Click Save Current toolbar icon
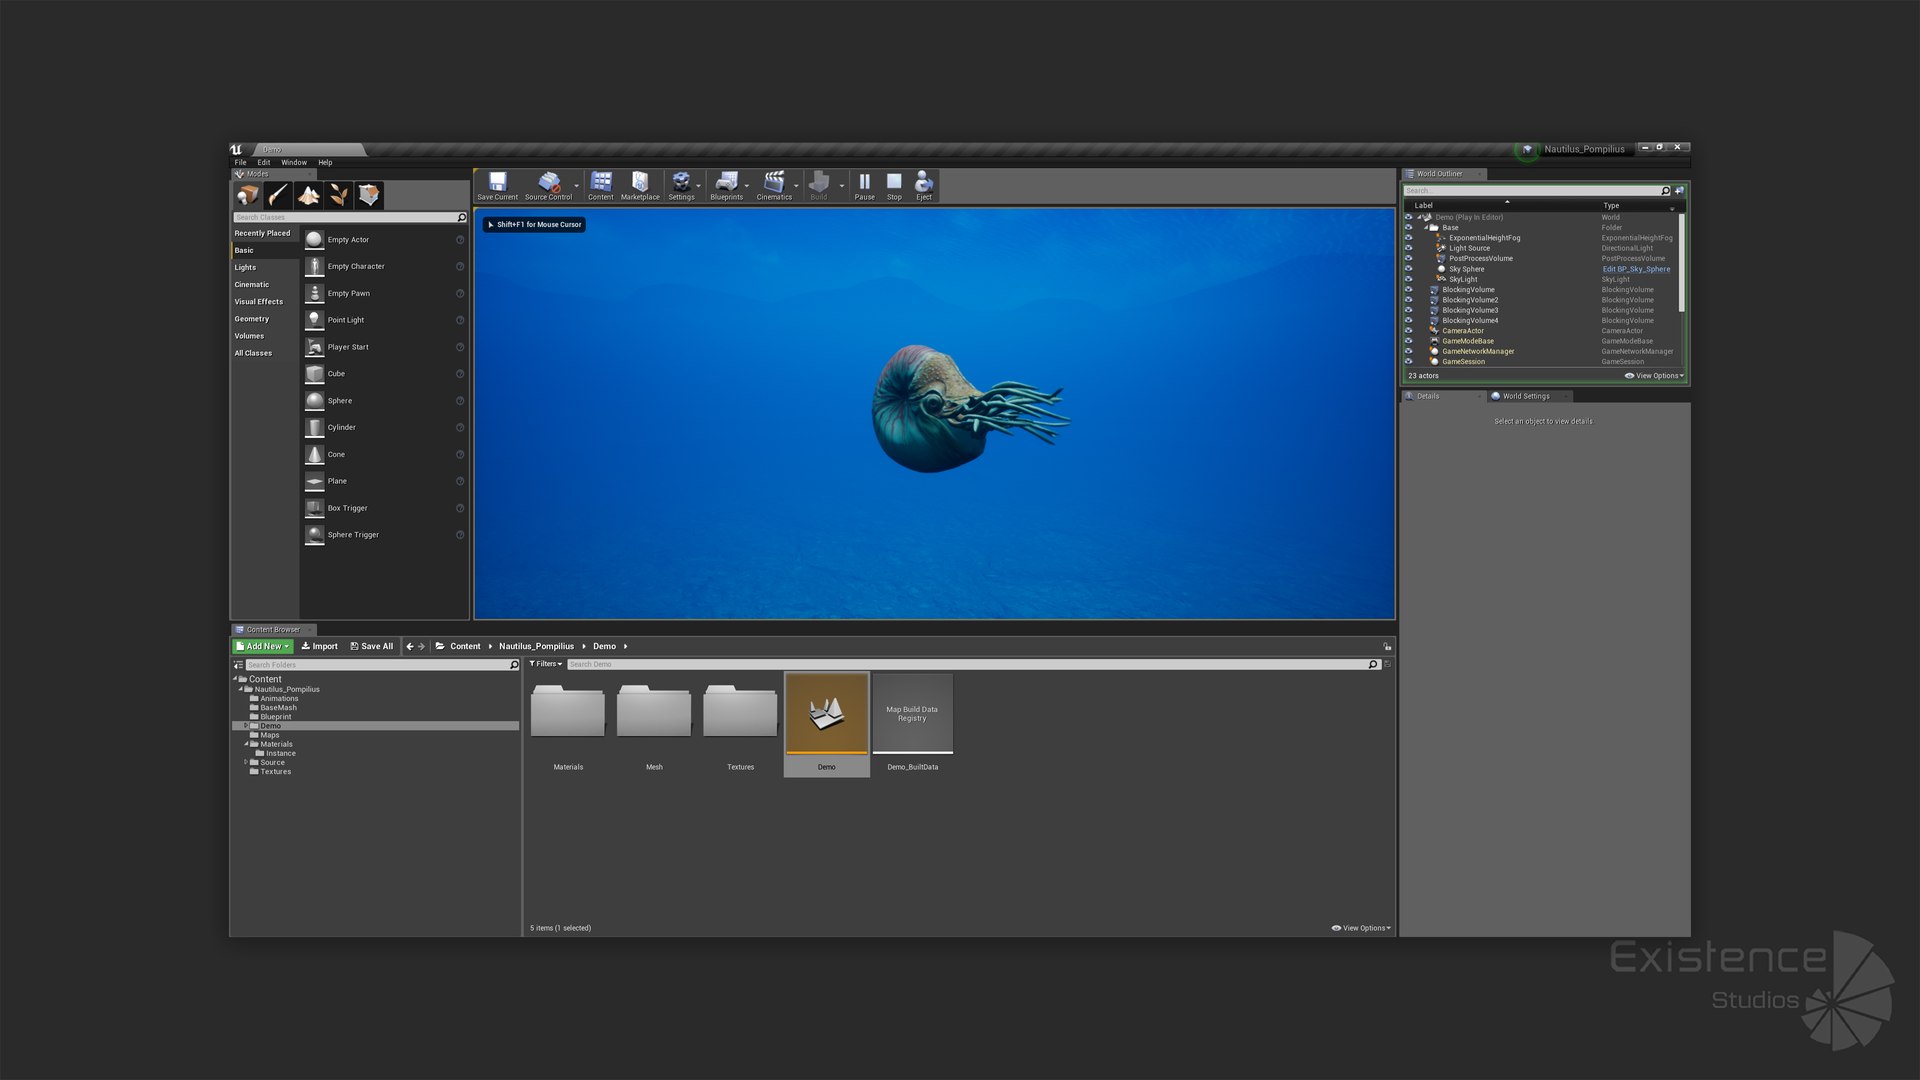 497,182
